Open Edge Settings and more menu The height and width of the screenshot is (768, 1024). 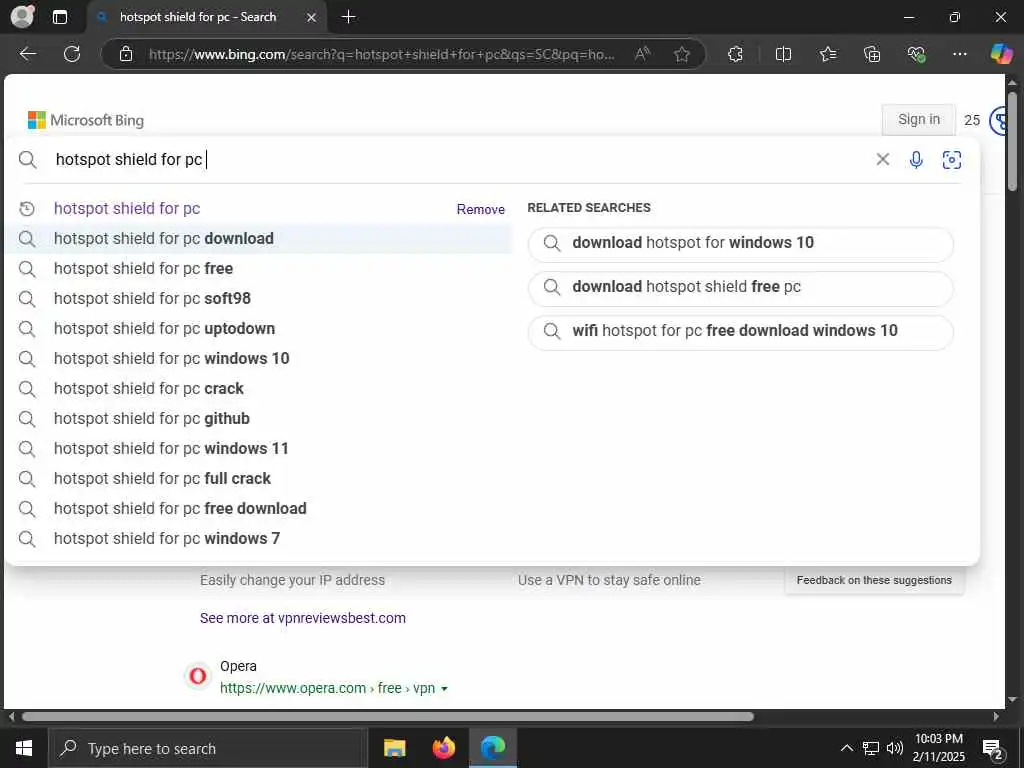pos(959,54)
